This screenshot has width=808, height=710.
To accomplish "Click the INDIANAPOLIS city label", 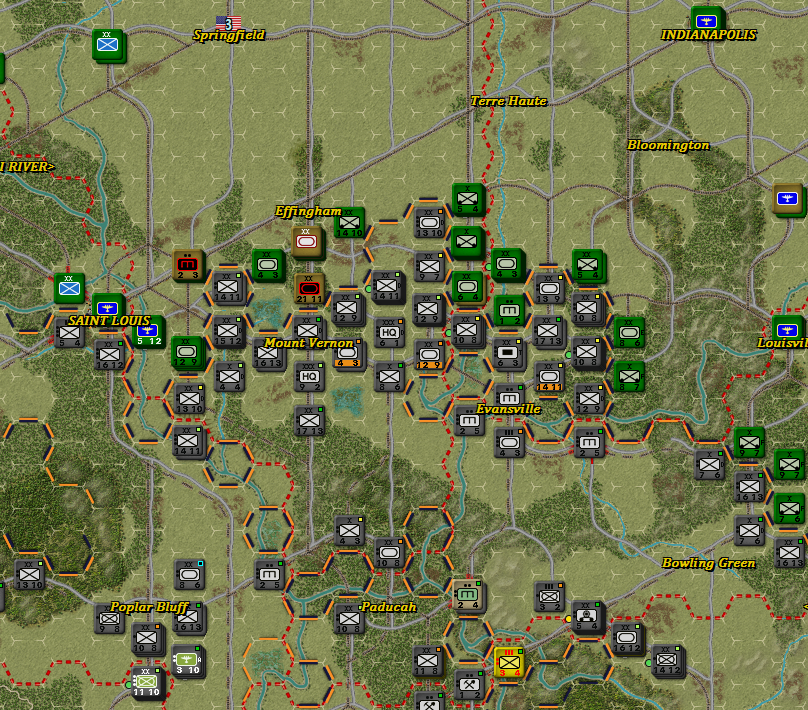I will pos(709,35).
